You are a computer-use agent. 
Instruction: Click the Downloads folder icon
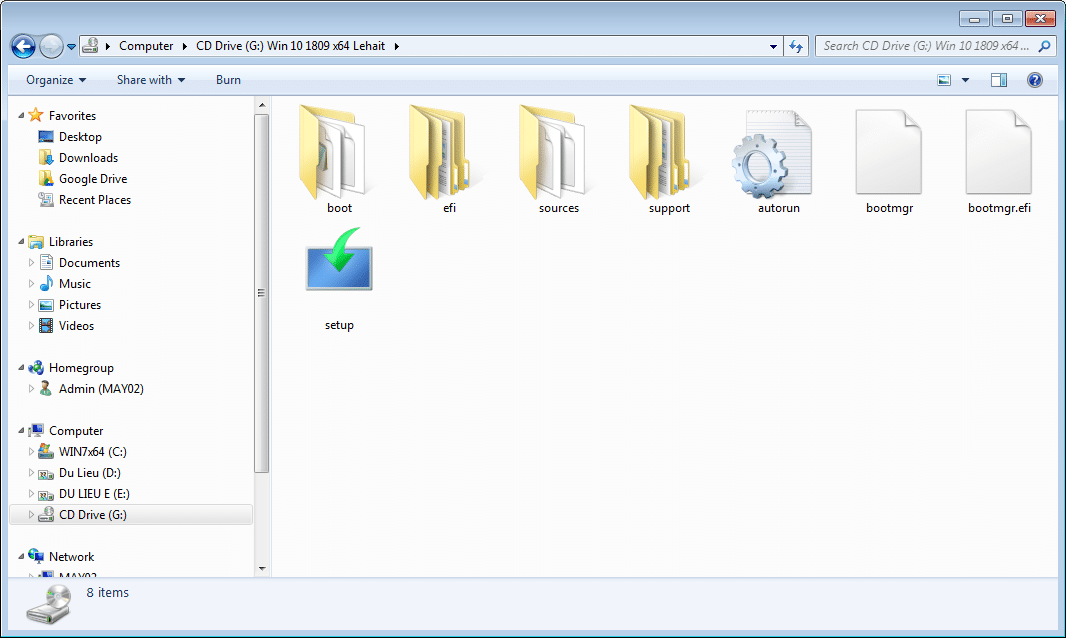[x=46, y=158]
